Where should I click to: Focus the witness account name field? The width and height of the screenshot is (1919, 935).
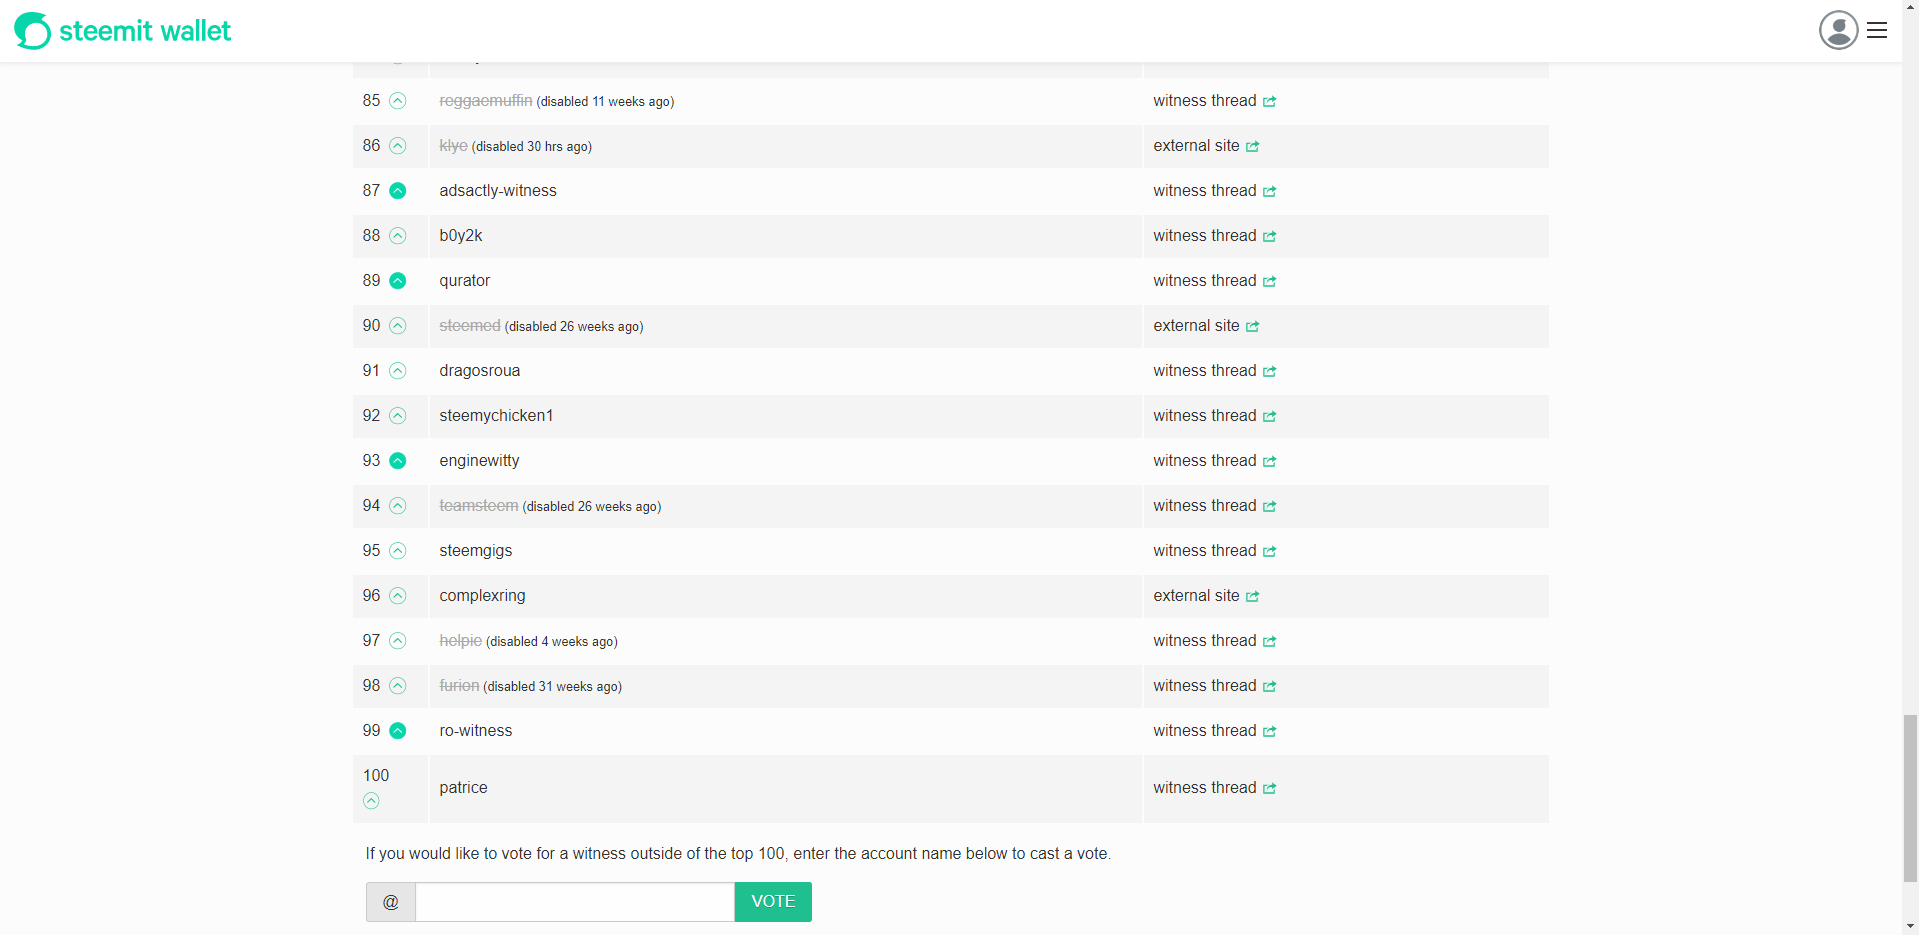coord(574,902)
